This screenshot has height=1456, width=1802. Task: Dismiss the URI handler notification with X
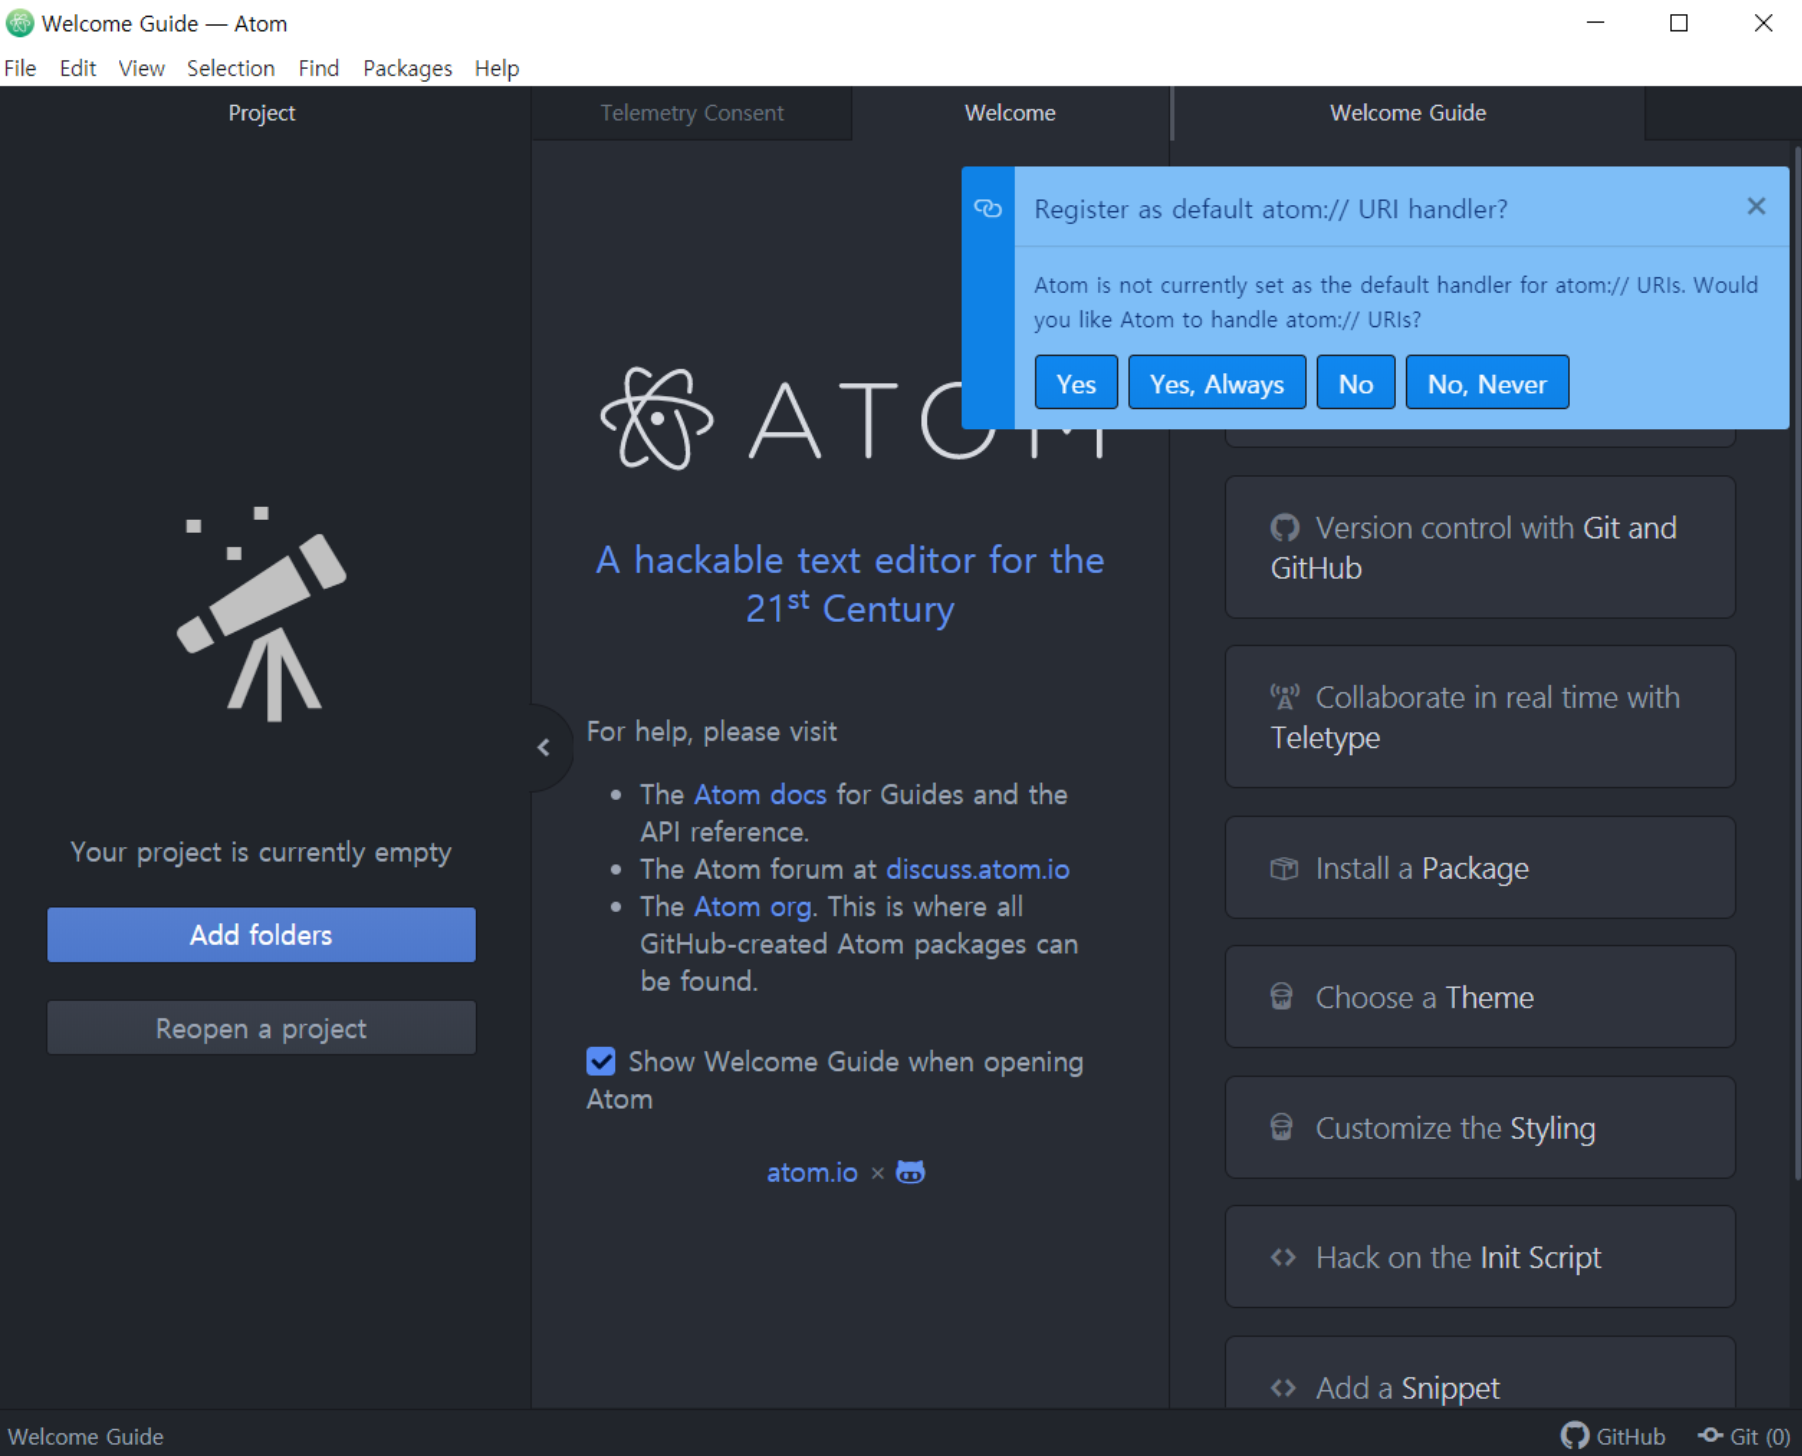click(x=1756, y=207)
